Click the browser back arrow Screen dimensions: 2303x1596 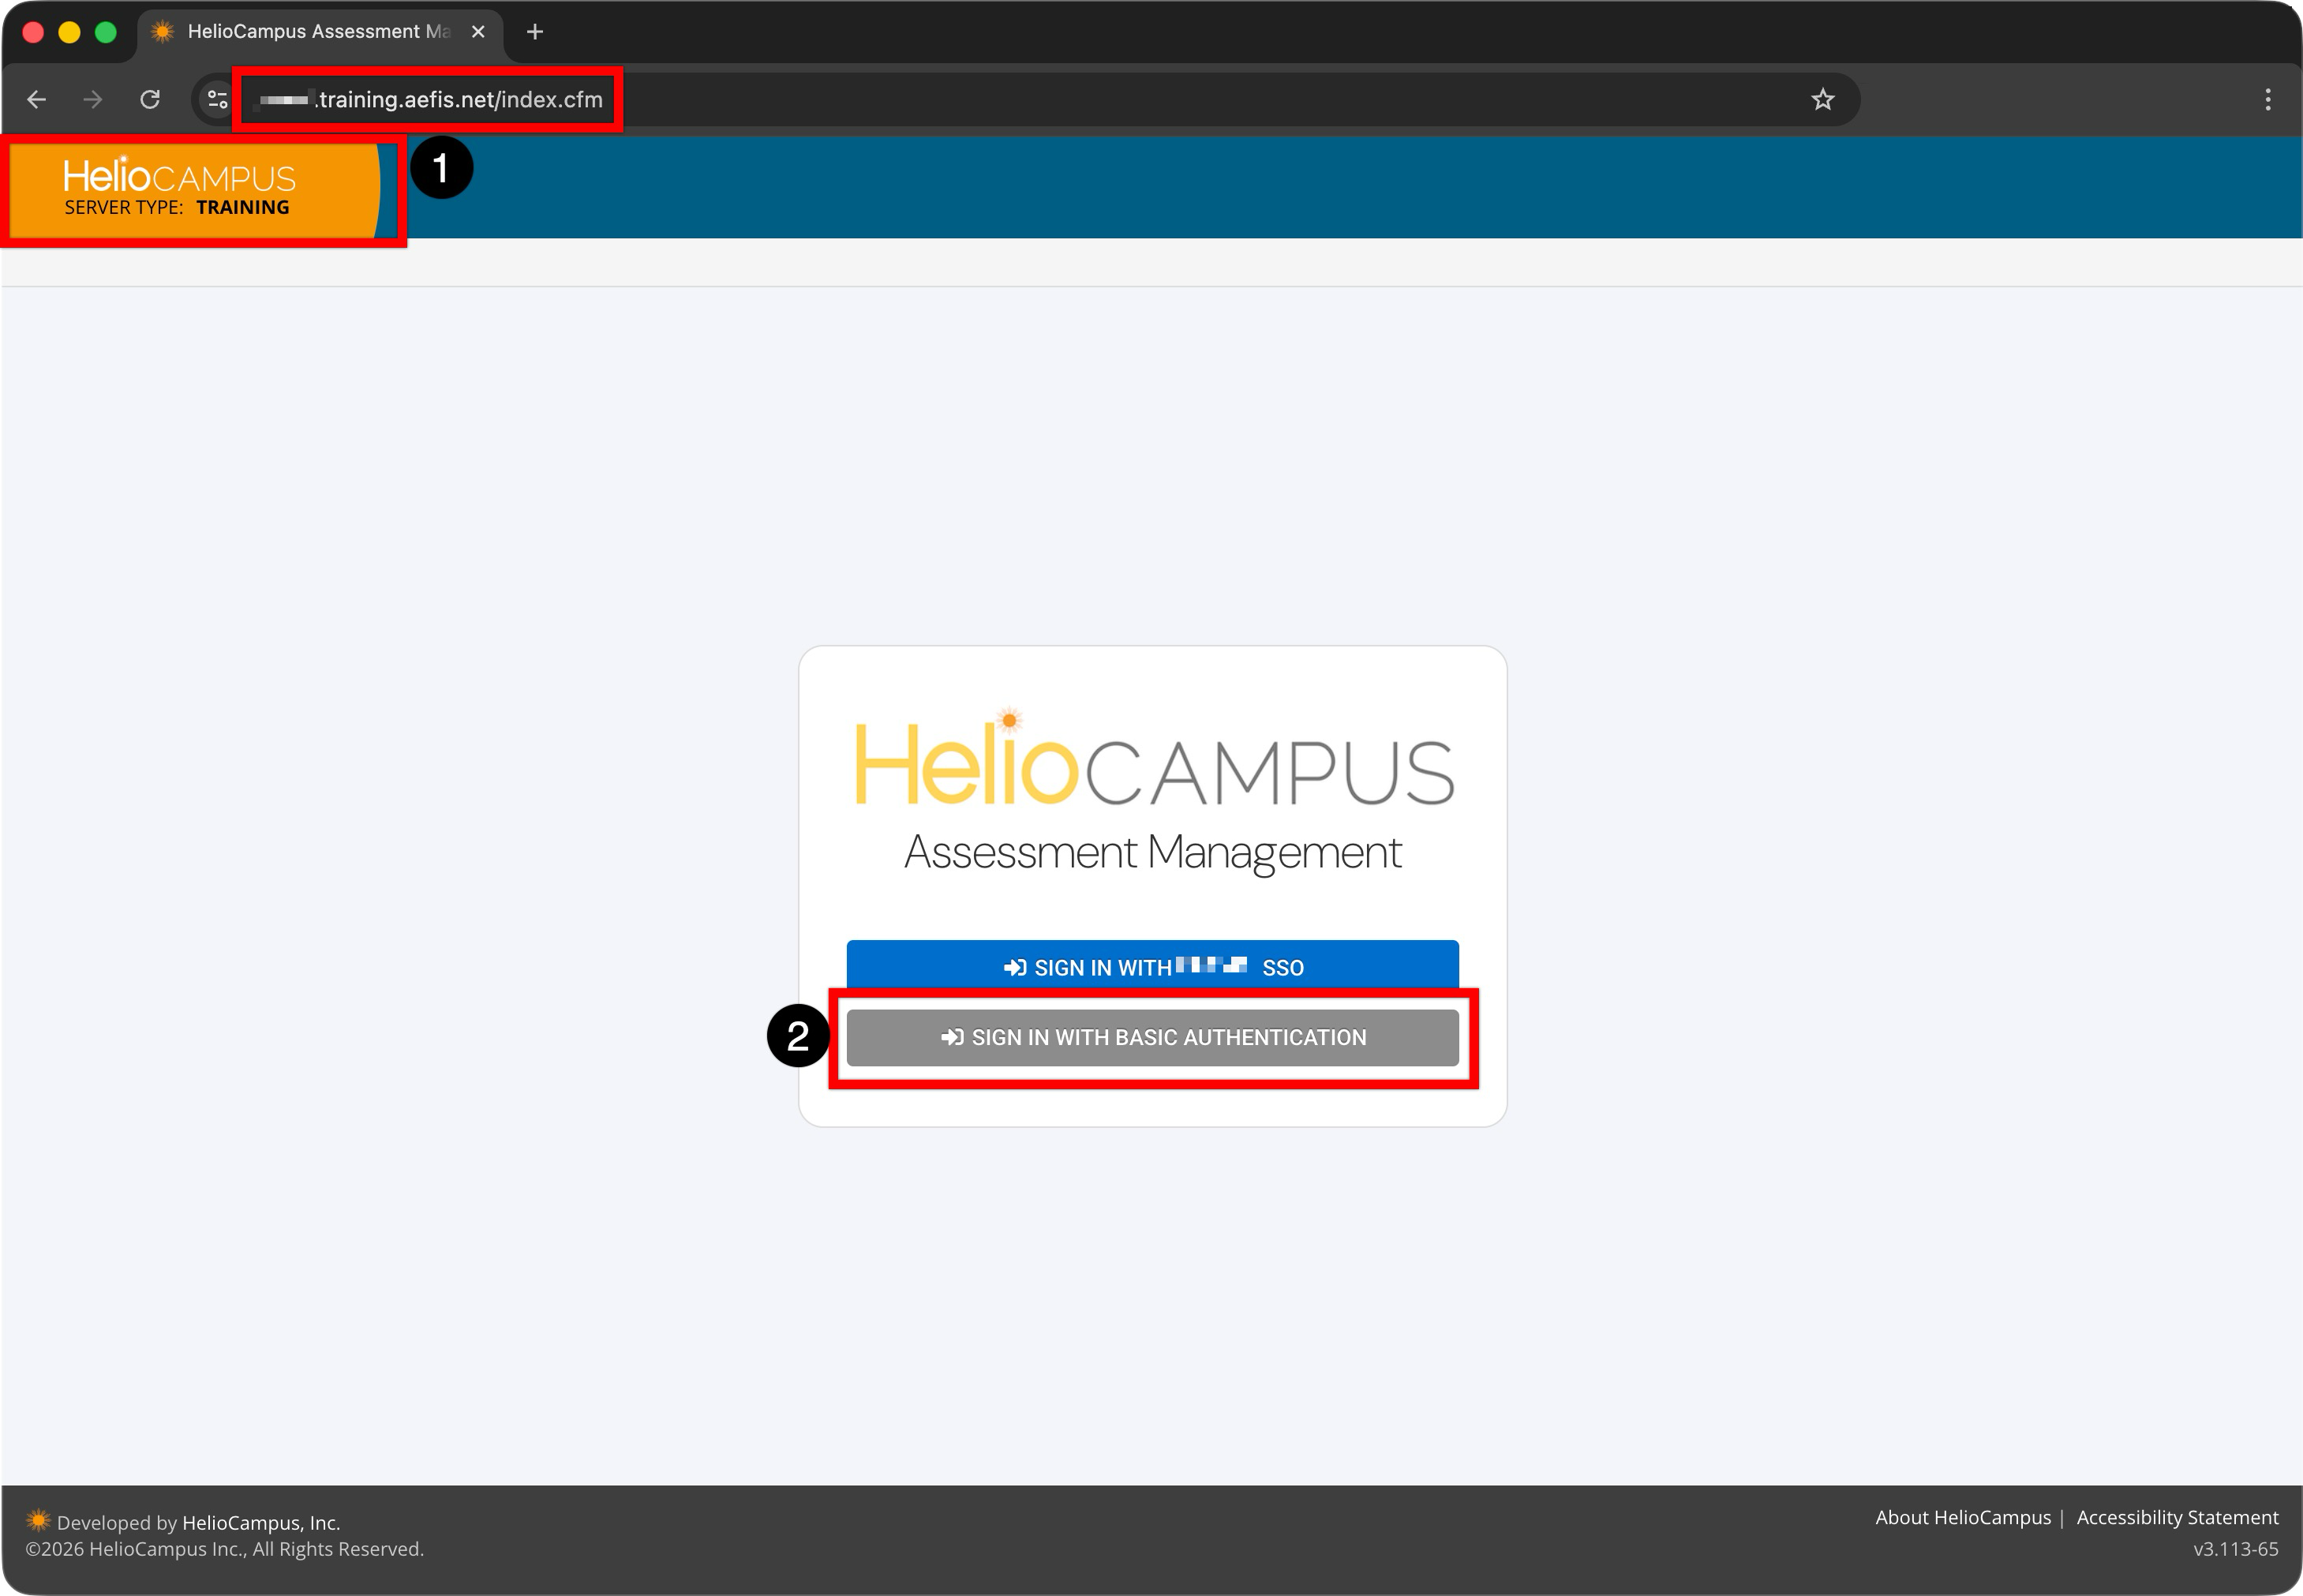(x=37, y=100)
